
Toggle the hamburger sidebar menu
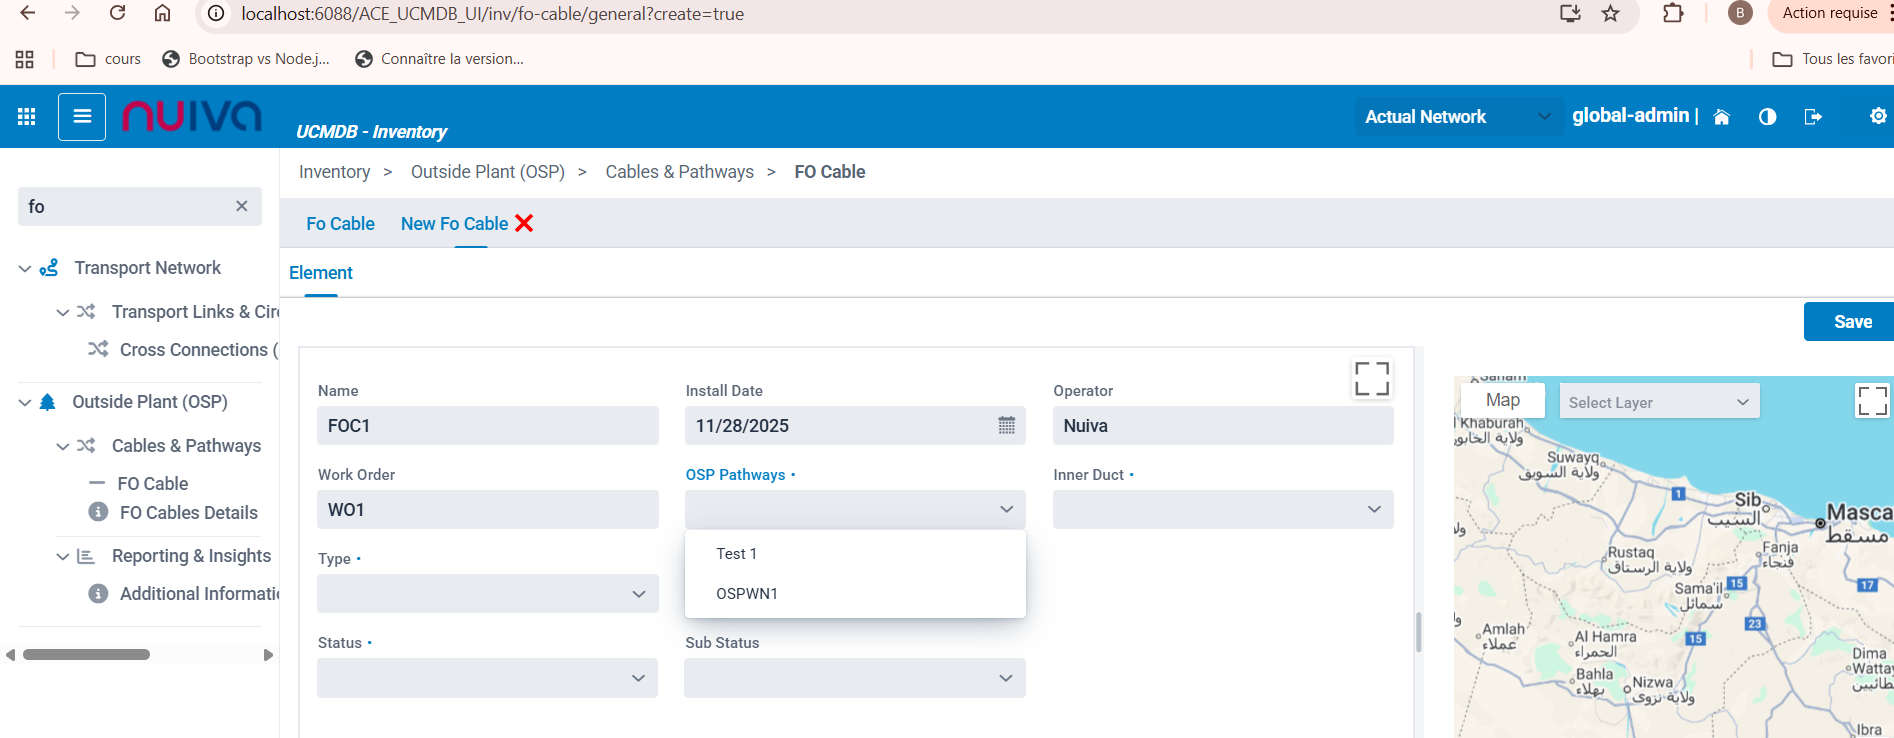pyautogui.click(x=82, y=117)
